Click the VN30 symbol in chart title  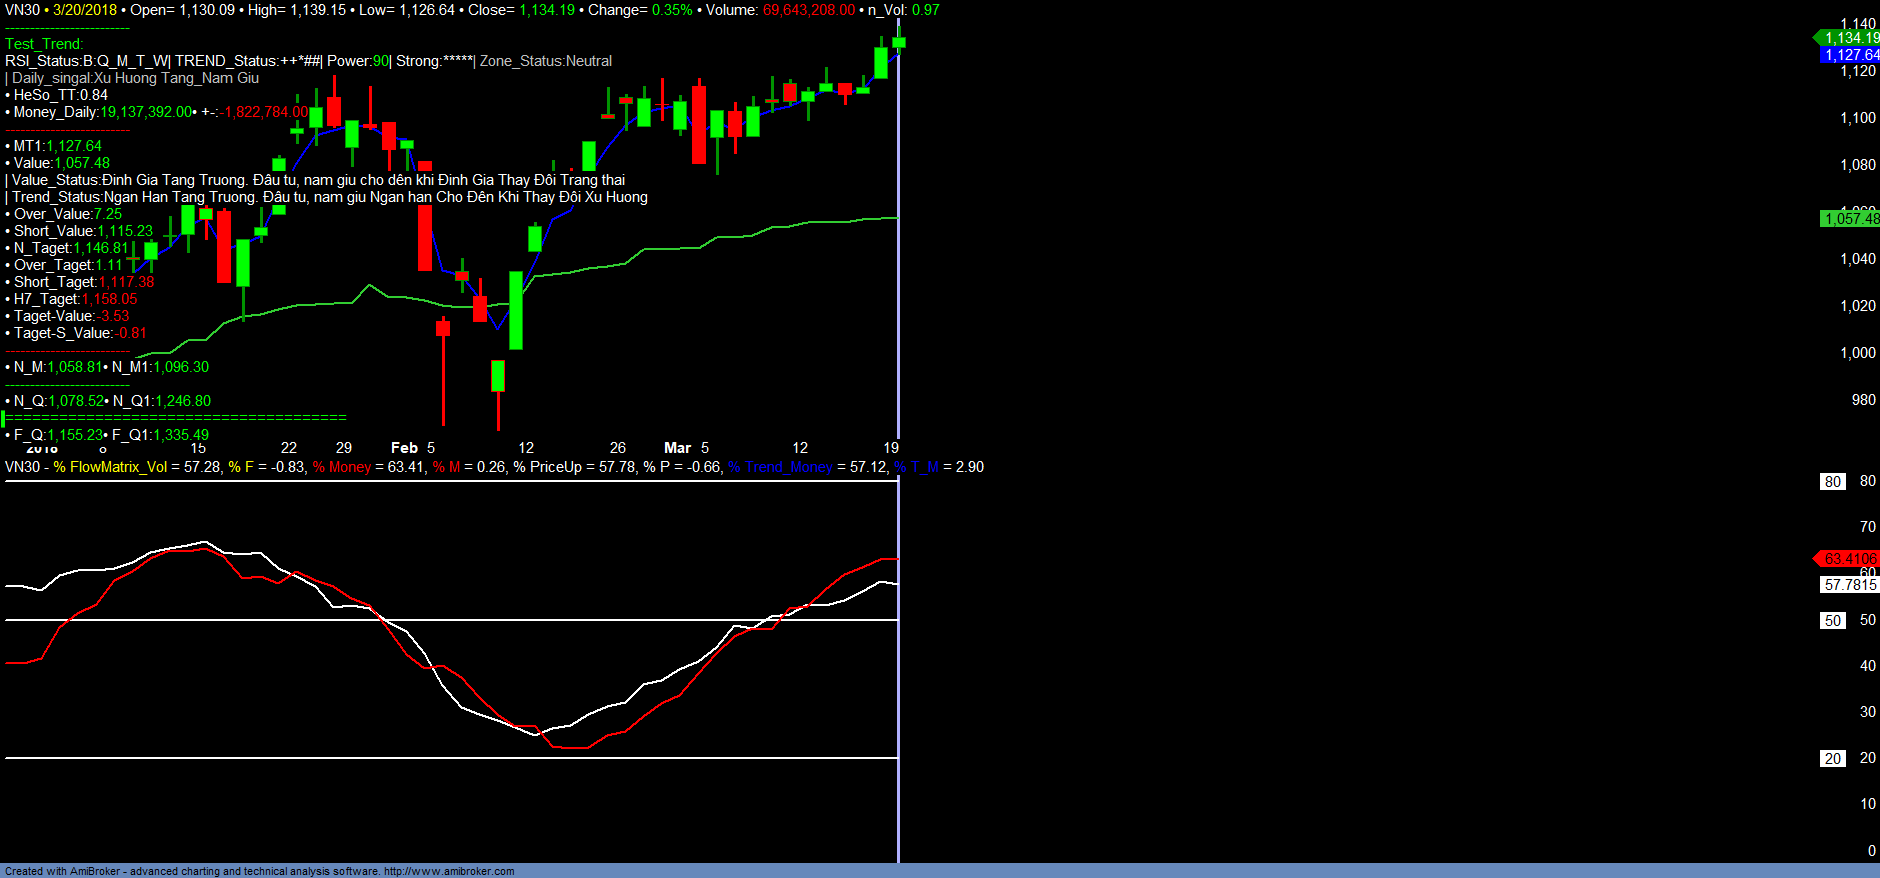tap(22, 10)
